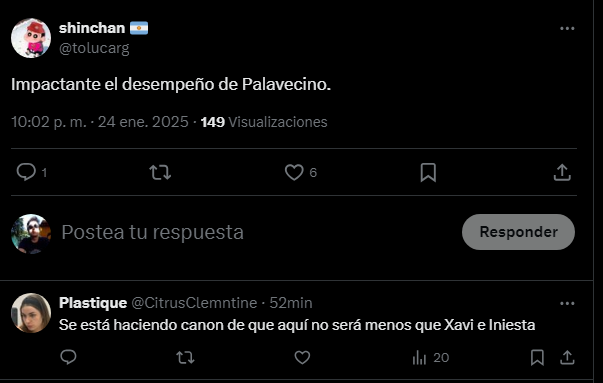Screen dimensions: 603x383
Task: Open more options on shinchan's post
Action: pyautogui.click(x=567, y=28)
